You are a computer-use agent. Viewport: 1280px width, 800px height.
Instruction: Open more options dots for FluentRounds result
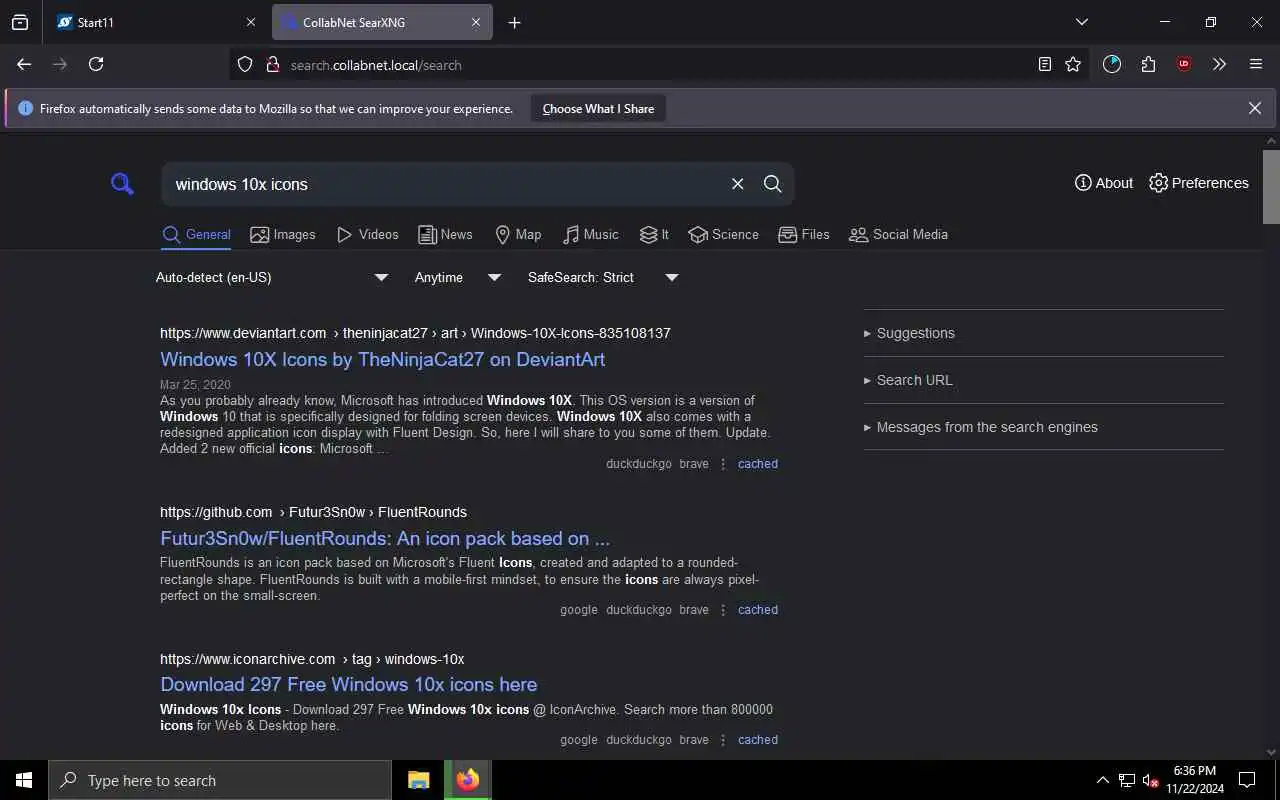(723, 610)
